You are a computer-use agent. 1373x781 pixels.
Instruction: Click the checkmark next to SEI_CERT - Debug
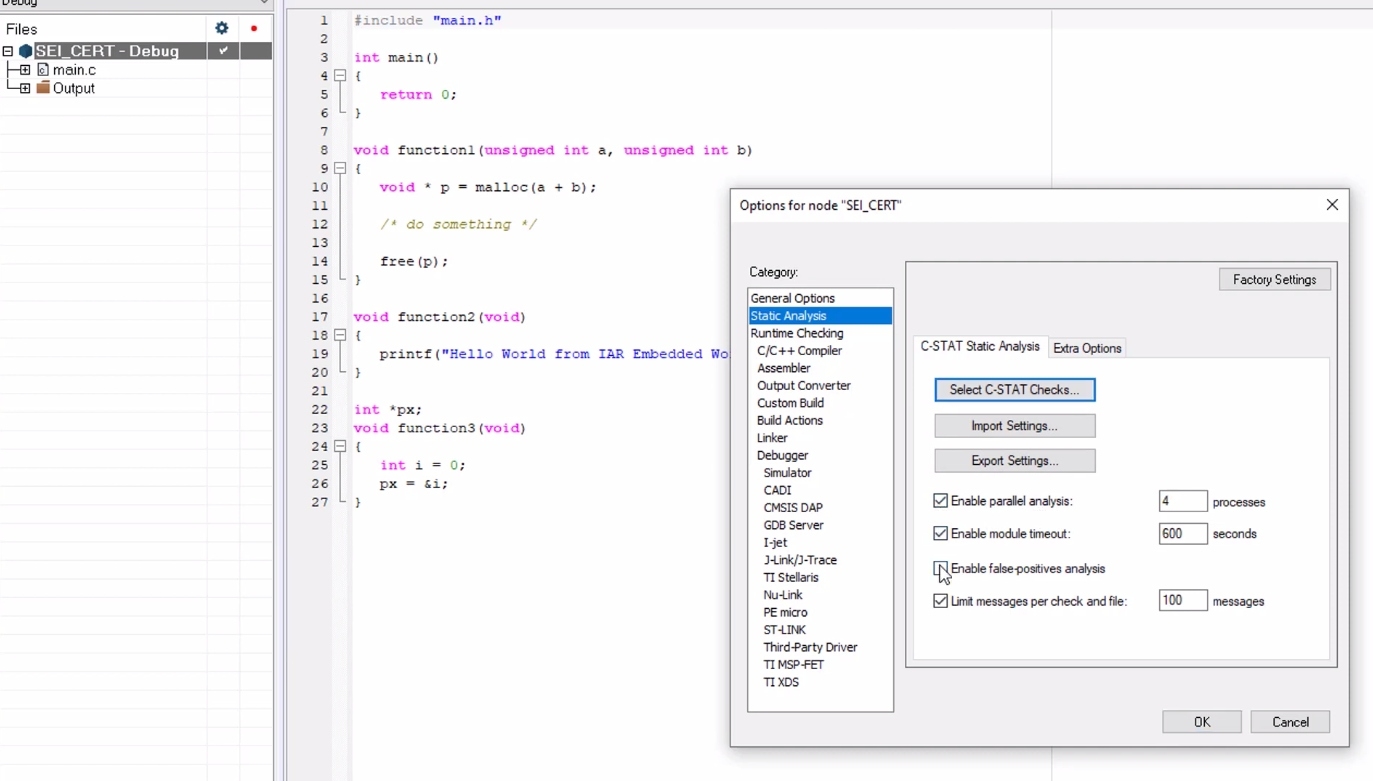223,50
